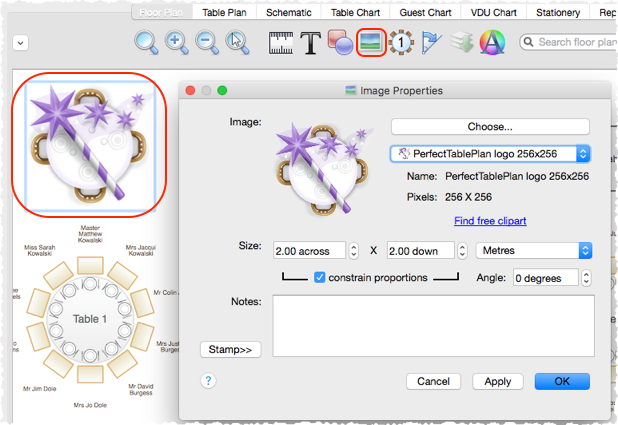Open the table numbering gear tool
This screenshot has width=618, height=425.
401,42
